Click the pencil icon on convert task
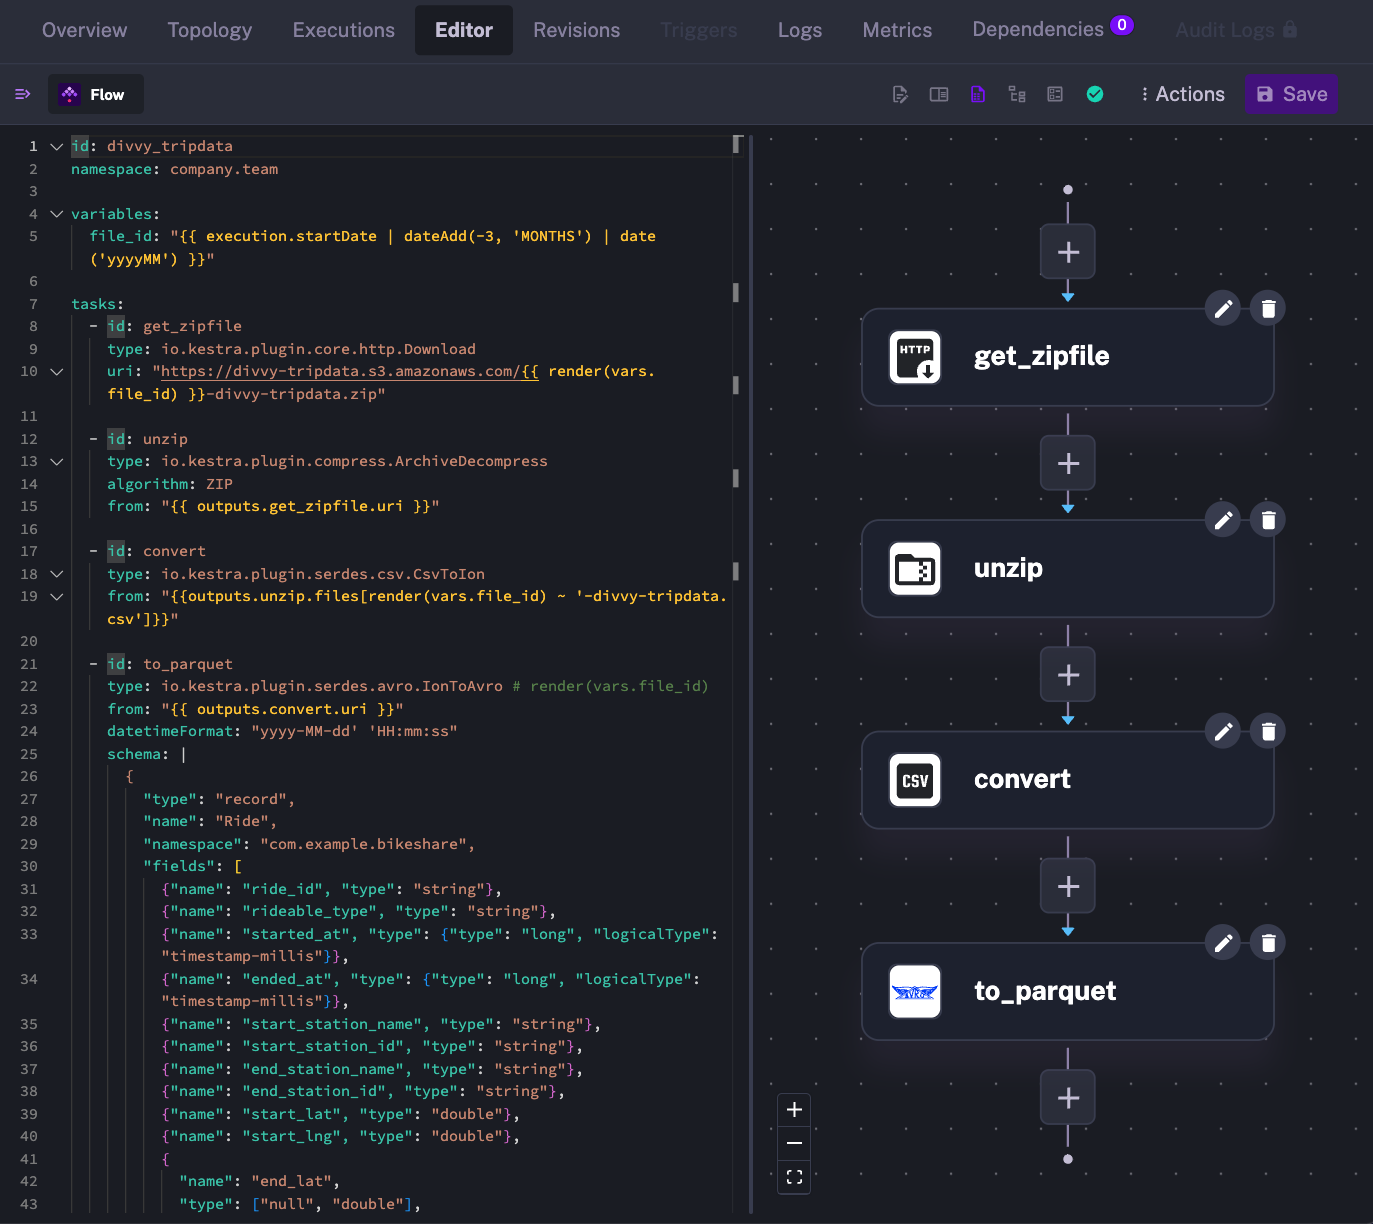 pos(1222,732)
